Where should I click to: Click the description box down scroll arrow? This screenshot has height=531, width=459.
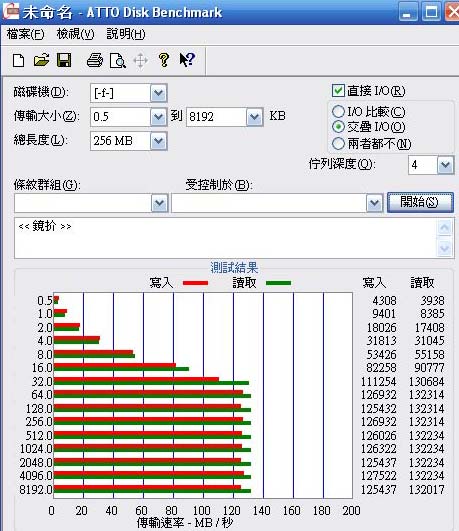[x=444, y=249]
